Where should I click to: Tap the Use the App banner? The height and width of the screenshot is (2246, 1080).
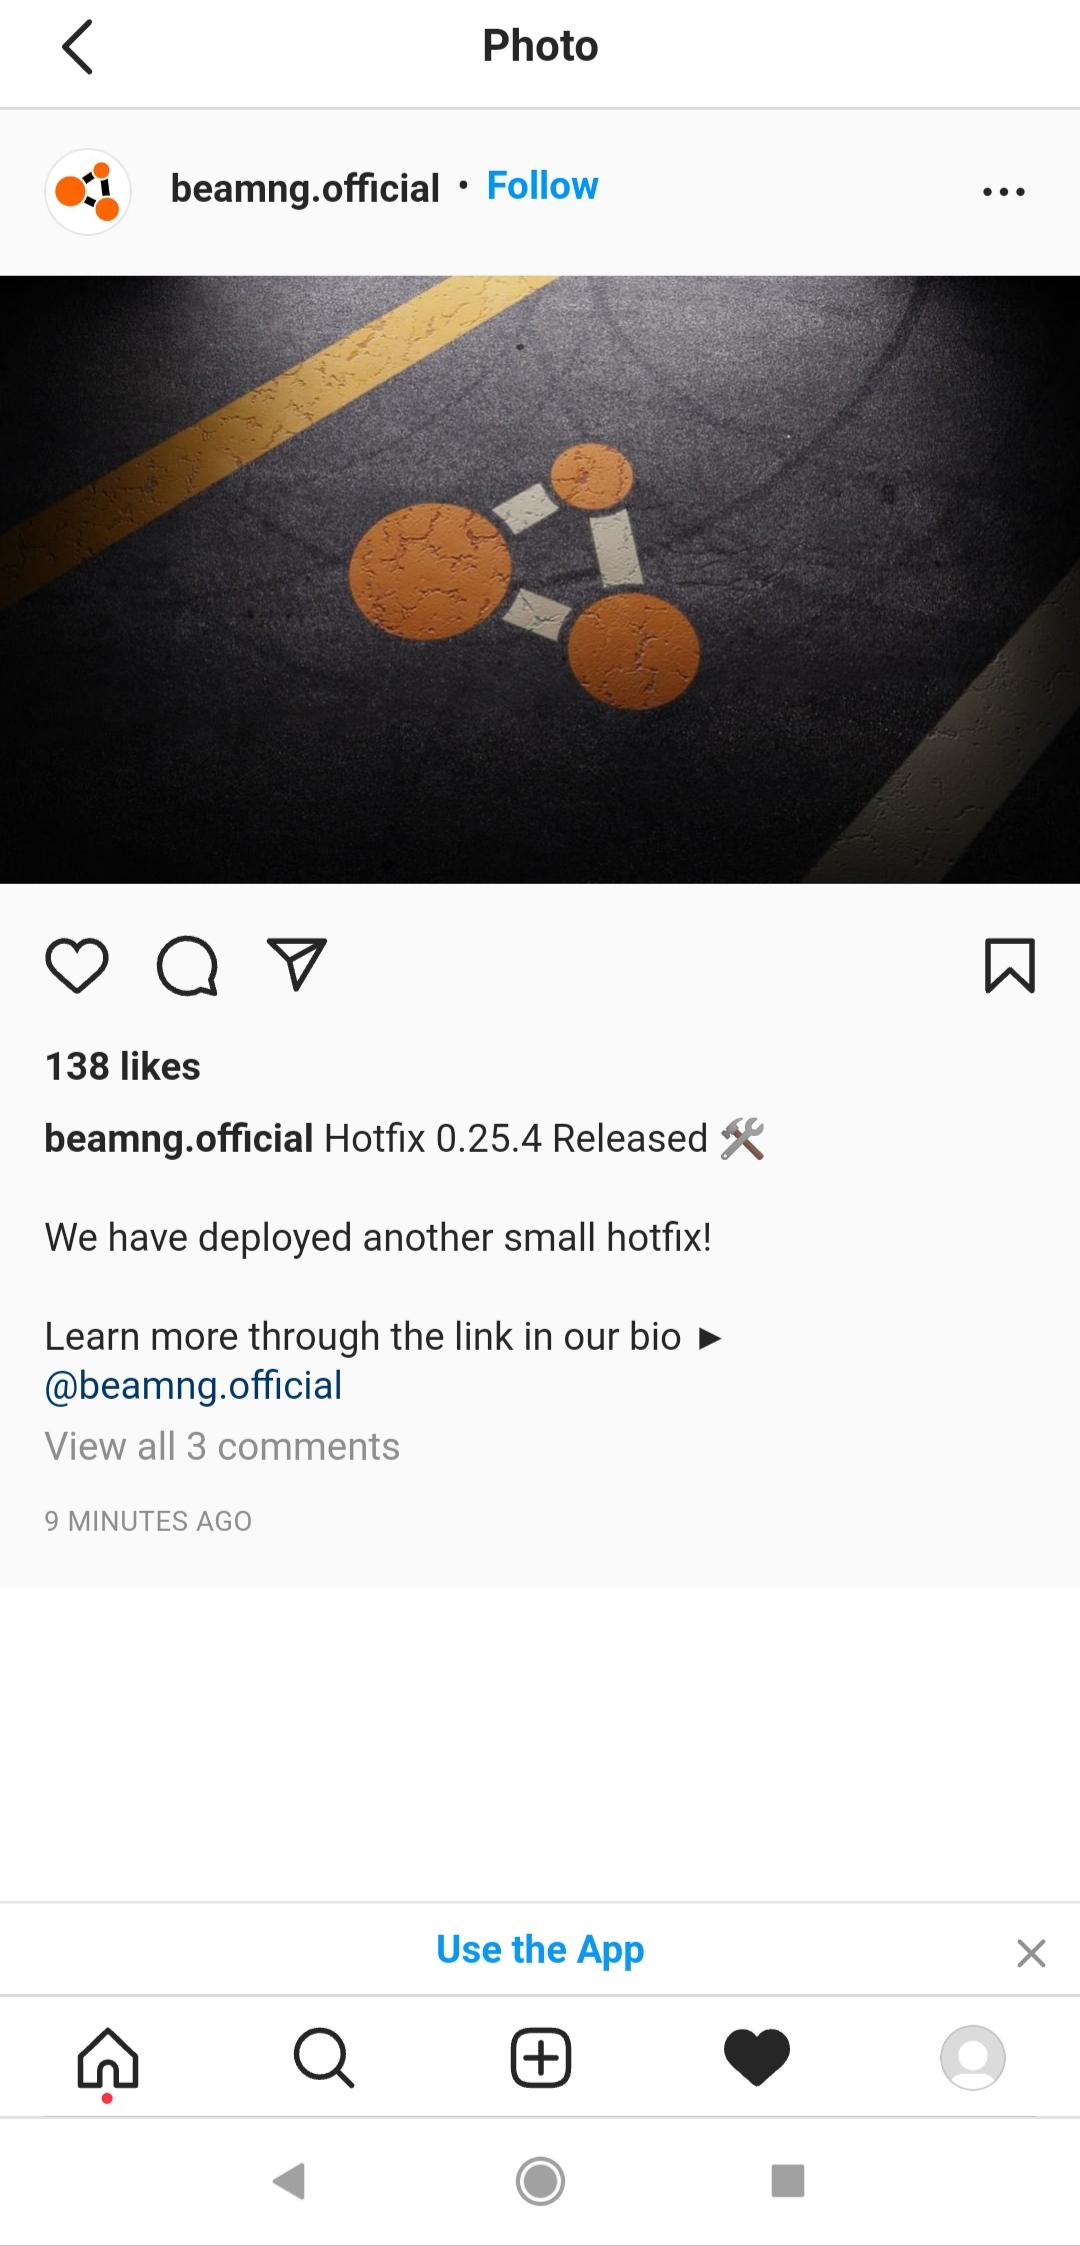point(540,1950)
